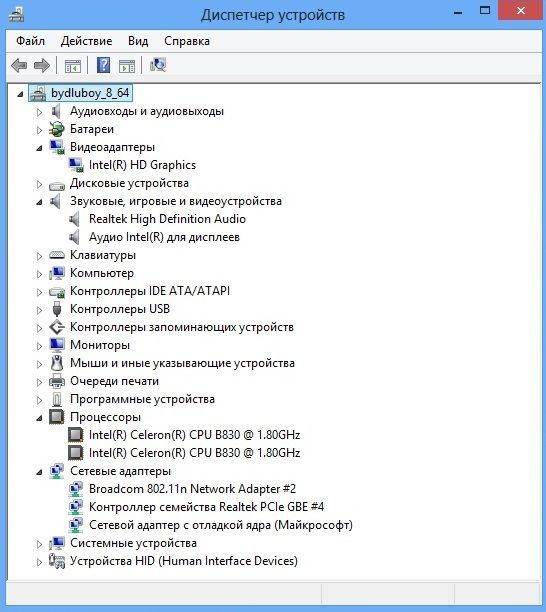
Task: Click the speaker icon beside Аудиовходы и аудиовыходы
Action: 57,112
